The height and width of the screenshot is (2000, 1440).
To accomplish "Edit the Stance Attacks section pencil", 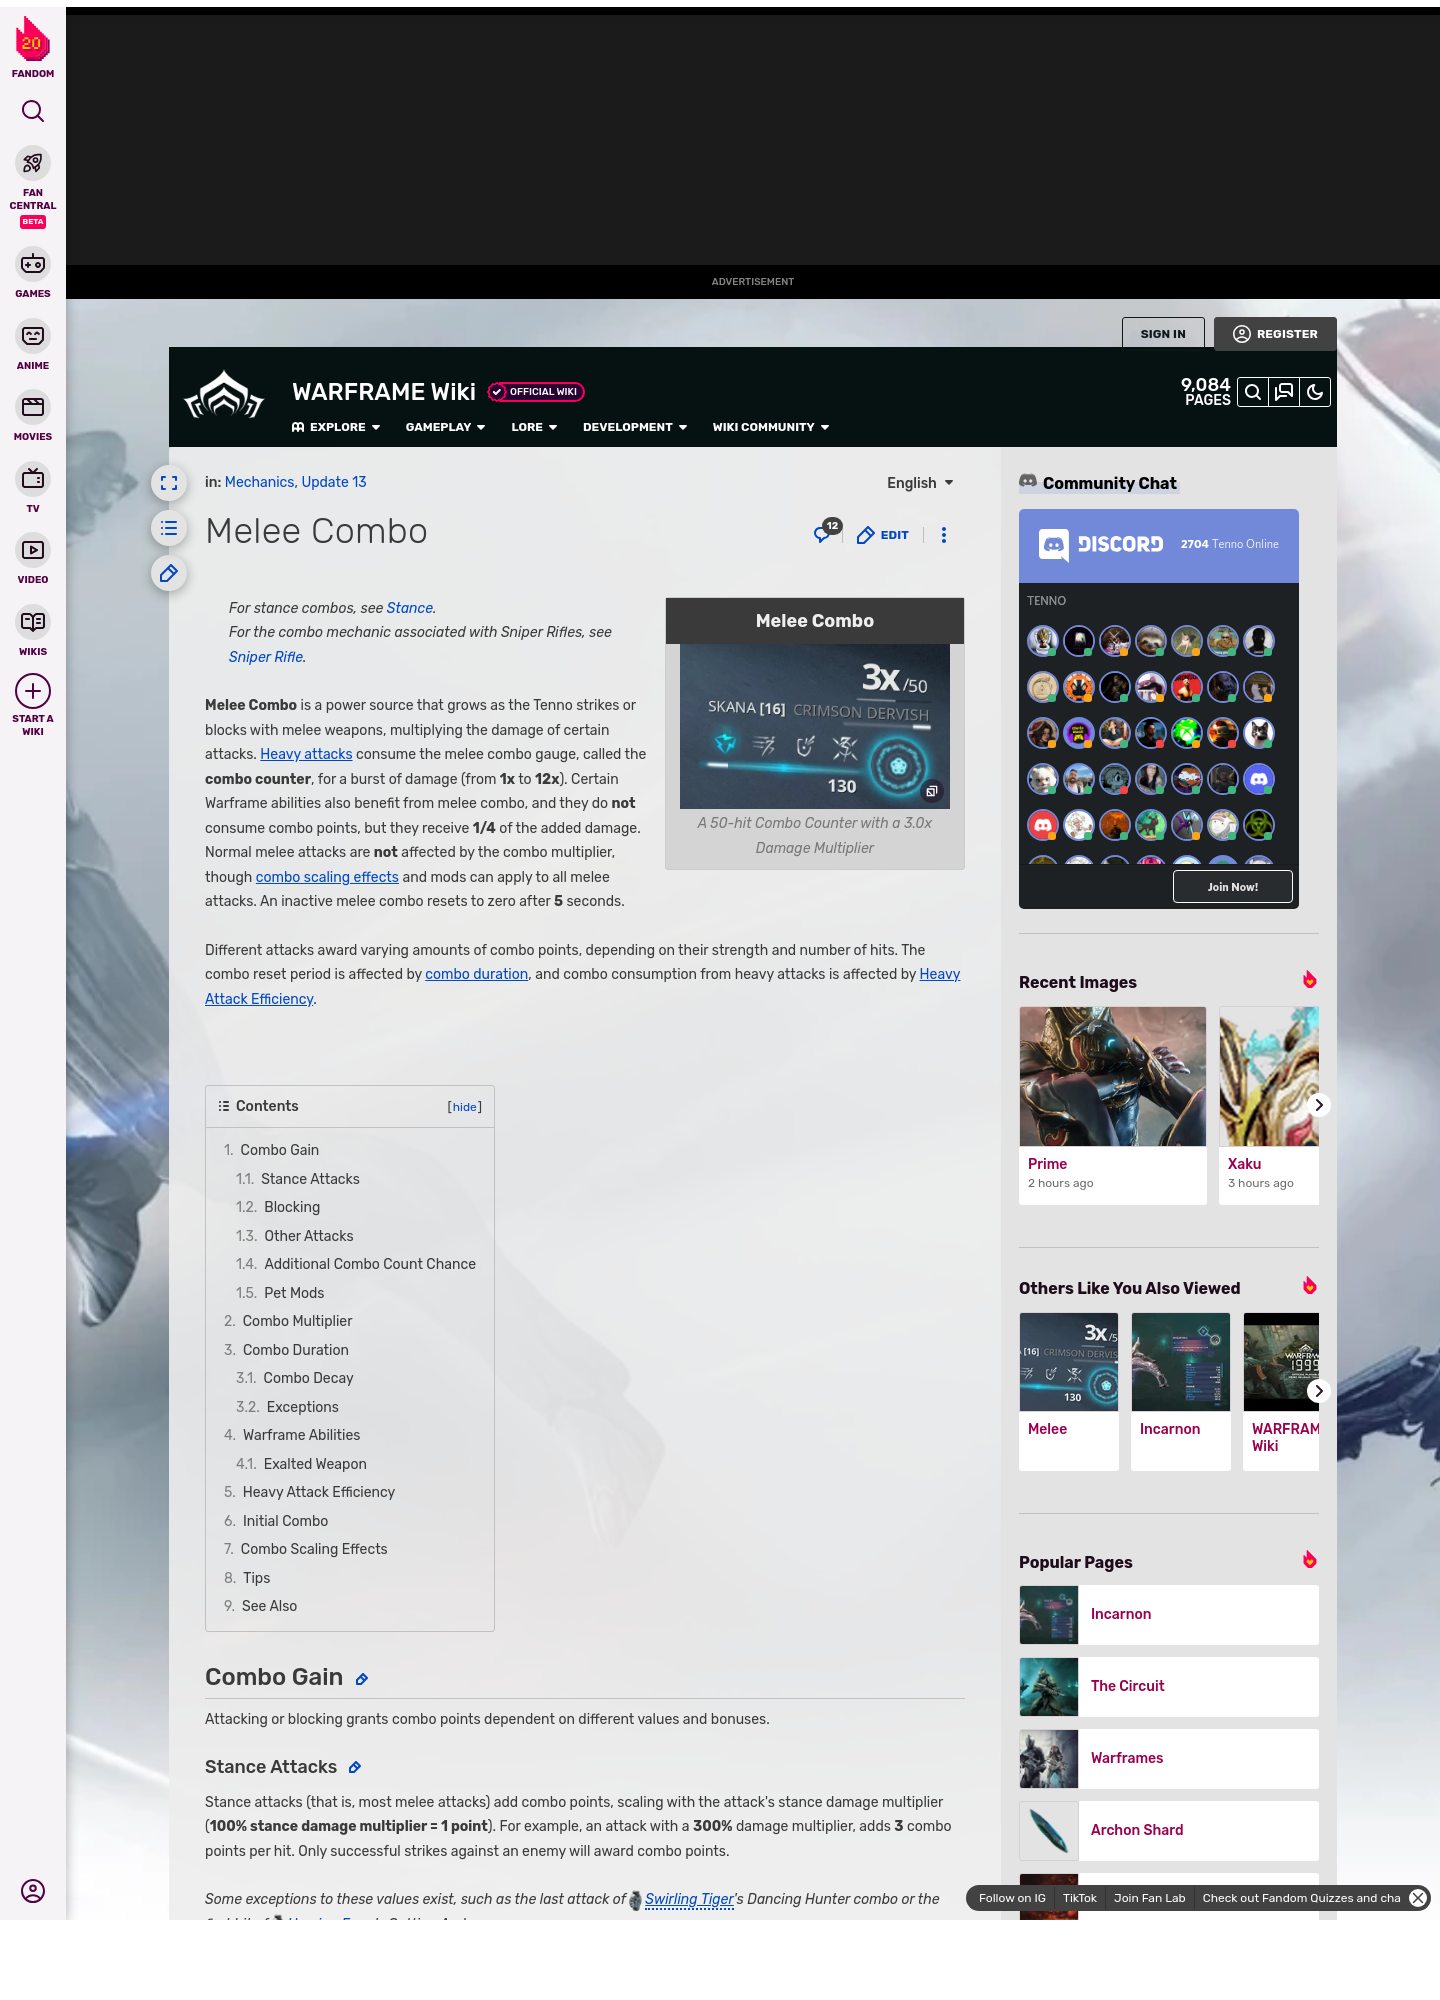I will pyautogui.click(x=355, y=1768).
